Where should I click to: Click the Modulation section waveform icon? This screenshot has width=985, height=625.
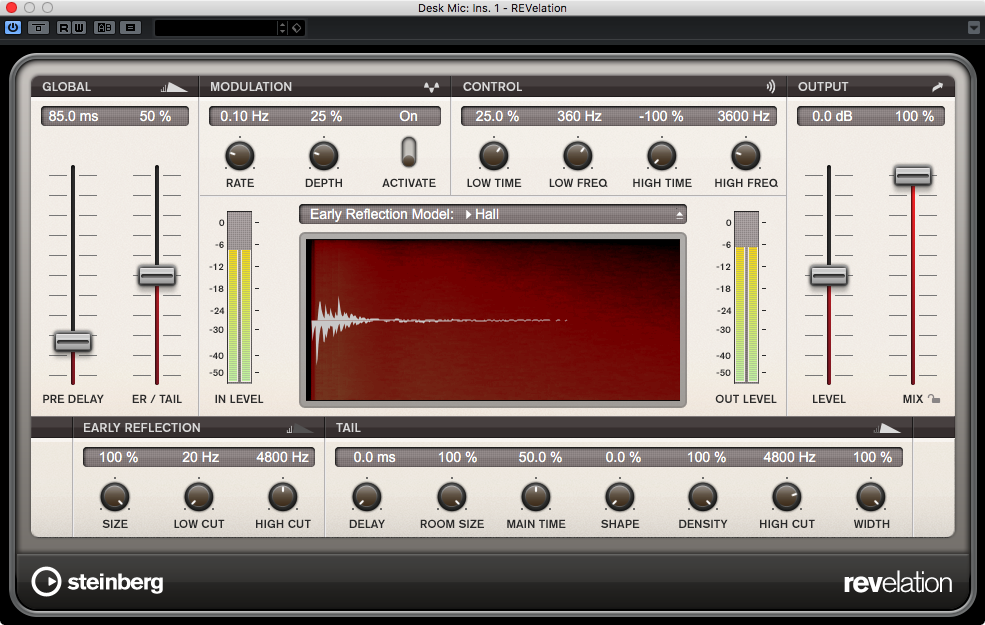point(431,87)
